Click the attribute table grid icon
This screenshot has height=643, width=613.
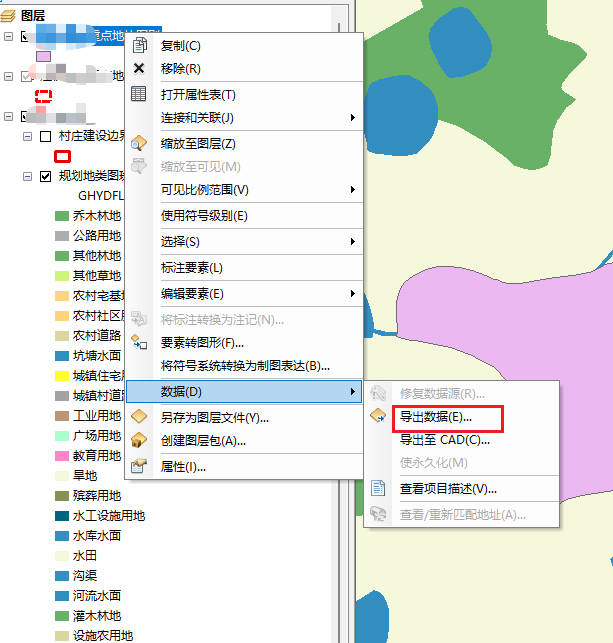[139, 94]
